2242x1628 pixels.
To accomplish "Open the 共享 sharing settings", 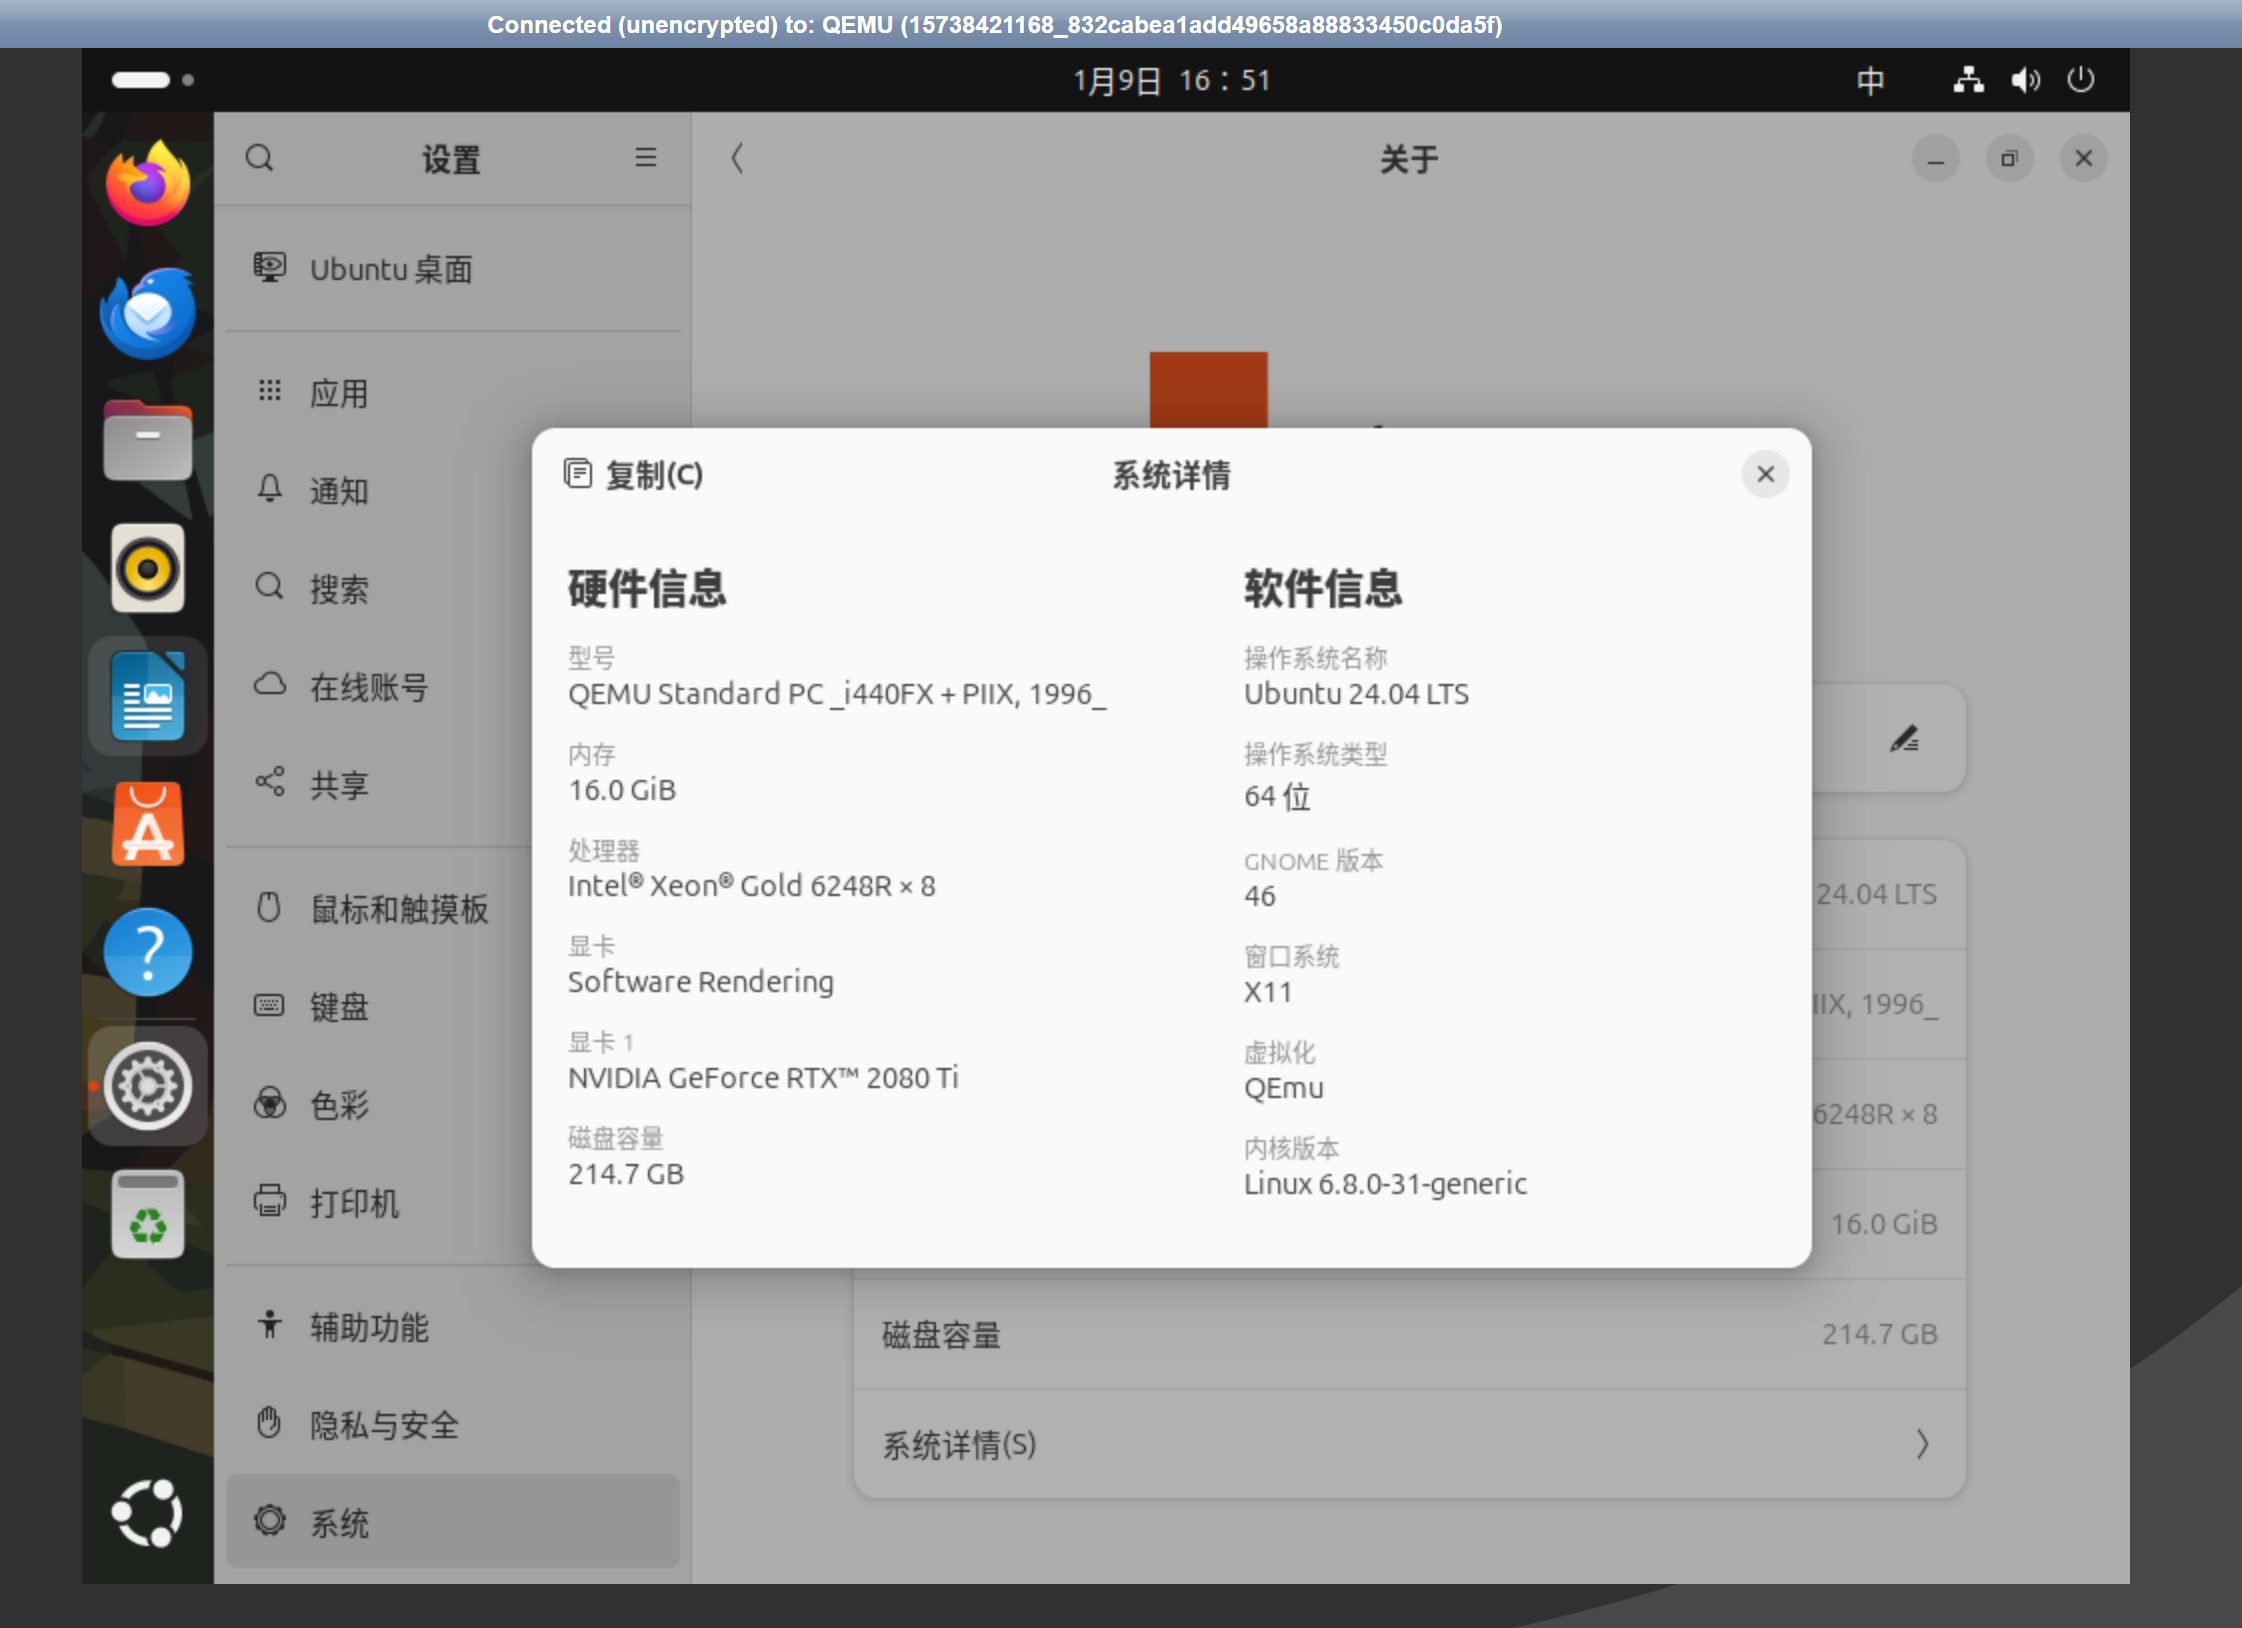I will [338, 784].
